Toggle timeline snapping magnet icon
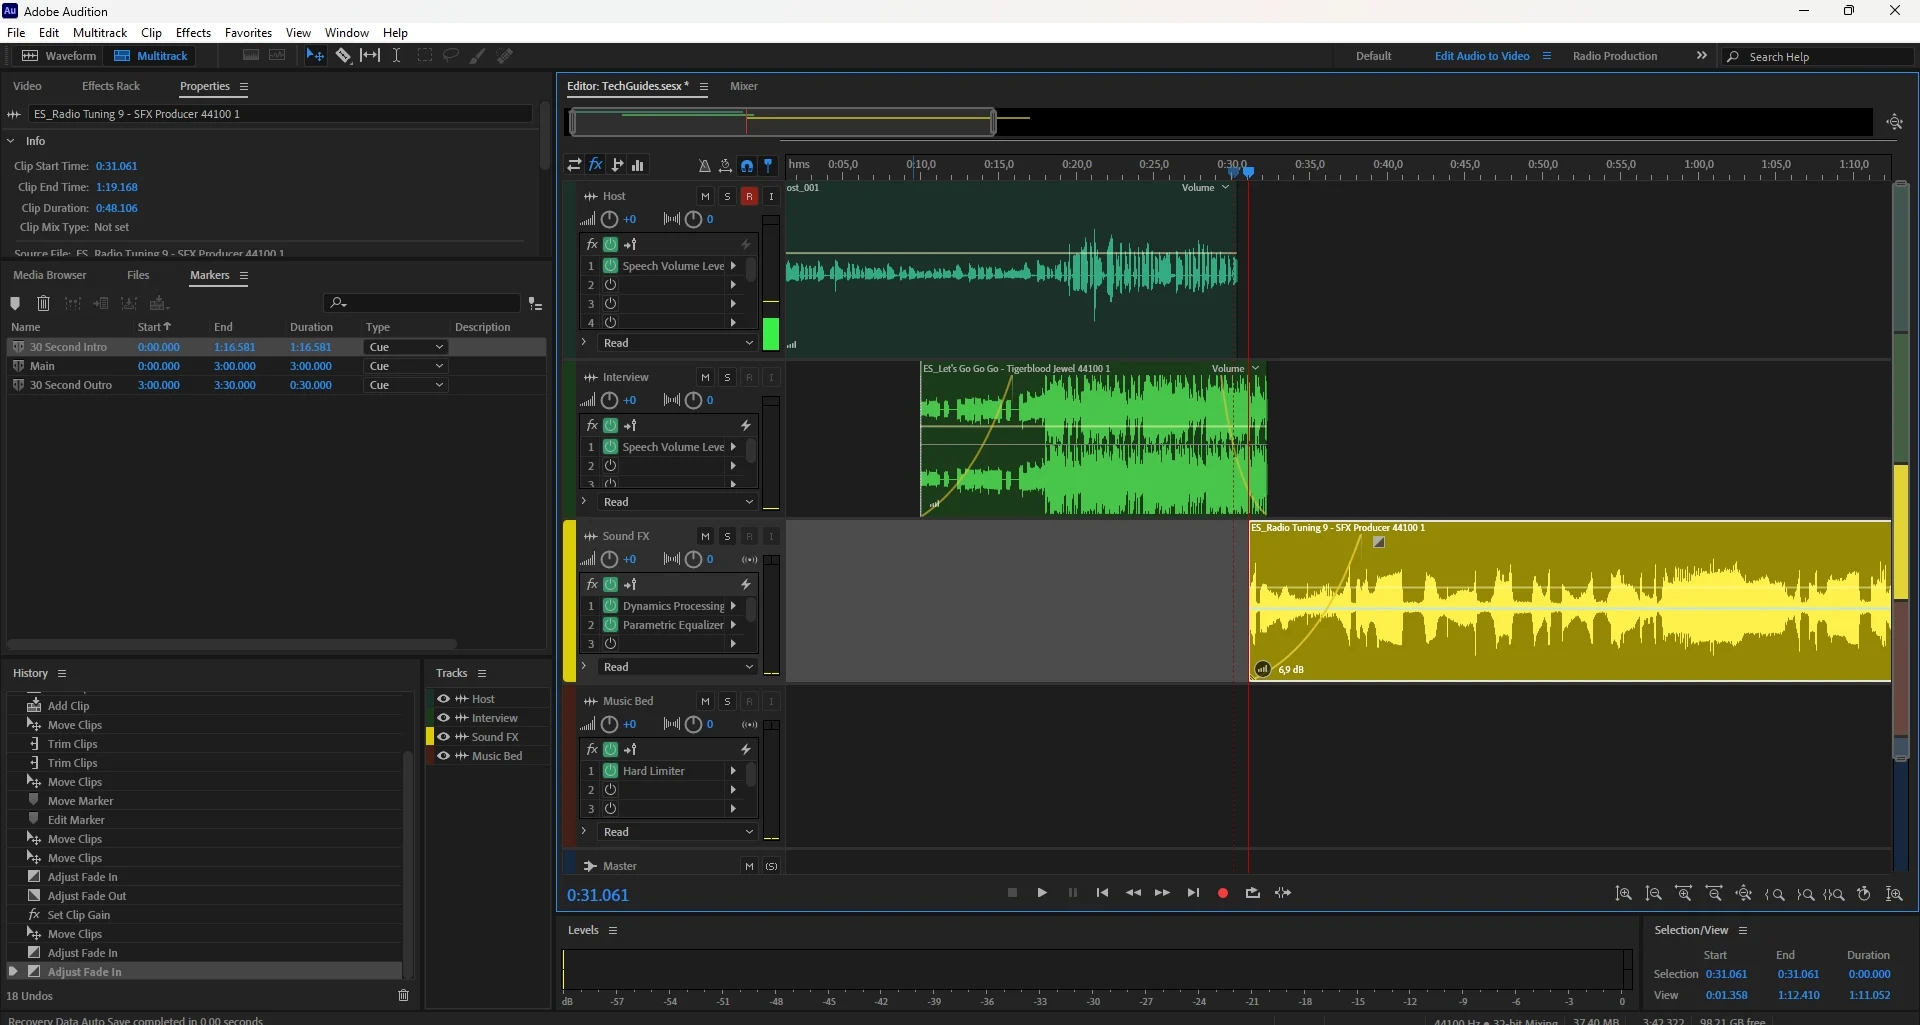This screenshot has width=1920, height=1025. click(747, 166)
